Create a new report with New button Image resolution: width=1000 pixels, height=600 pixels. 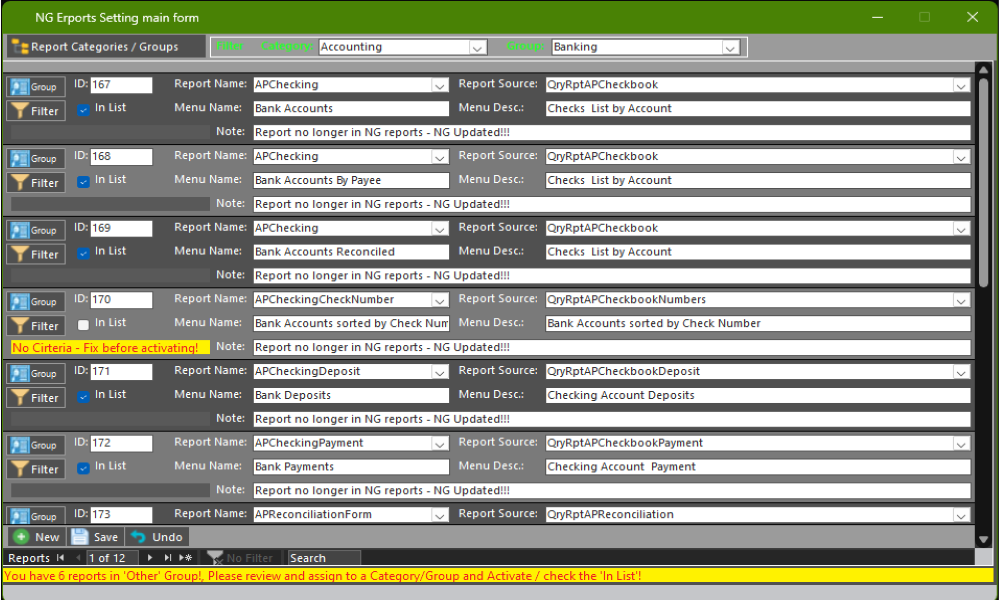point(36,537)
